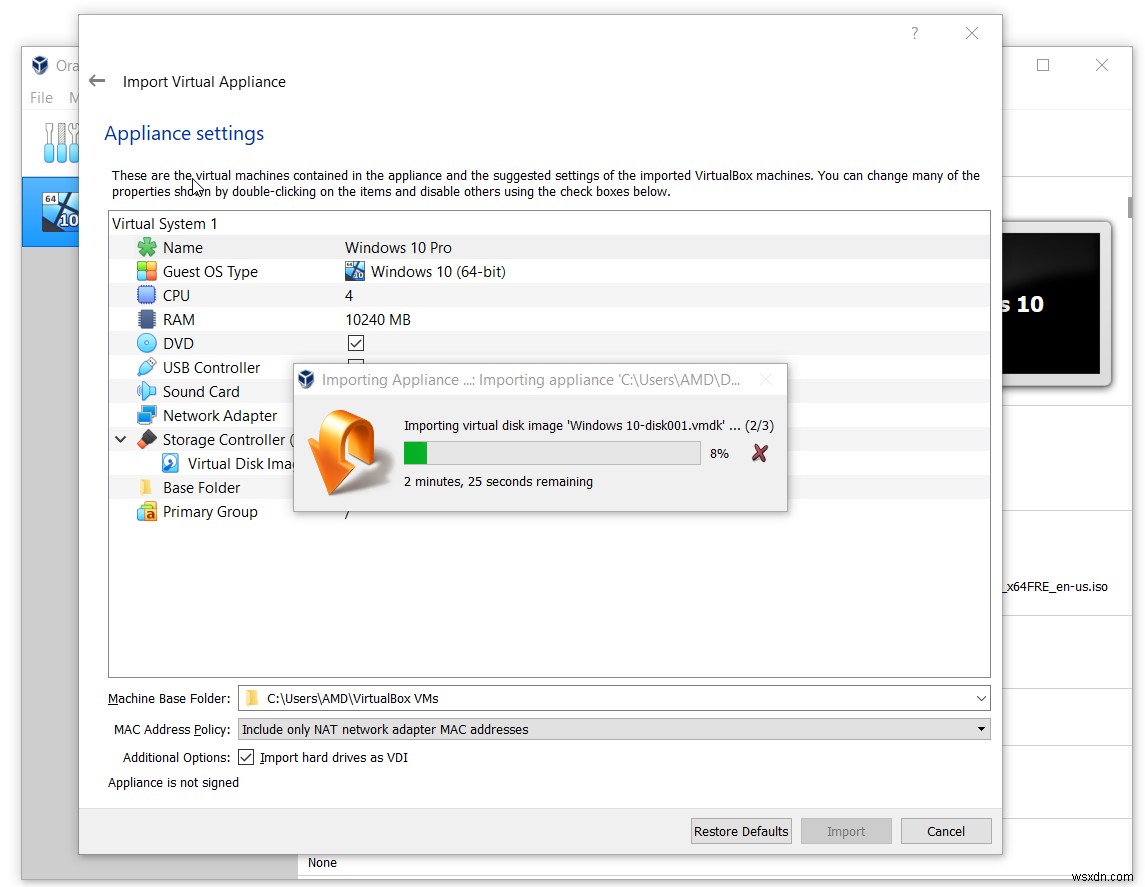Toggle the DVD checkbox

(x=356, y=342)
